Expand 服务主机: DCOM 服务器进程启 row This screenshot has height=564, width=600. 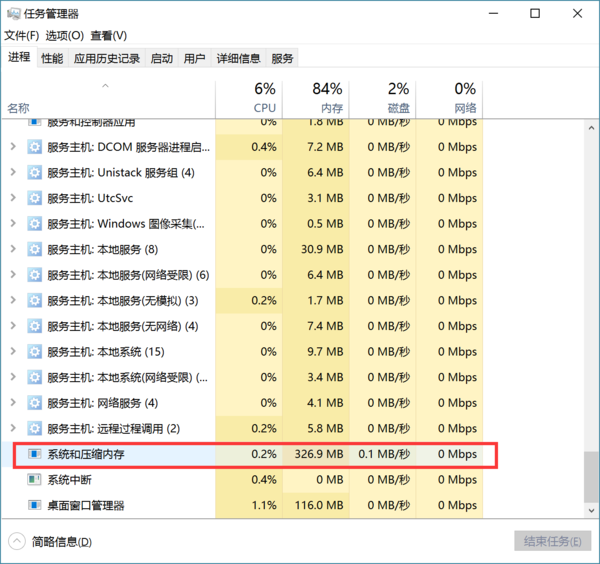point(13,147)
